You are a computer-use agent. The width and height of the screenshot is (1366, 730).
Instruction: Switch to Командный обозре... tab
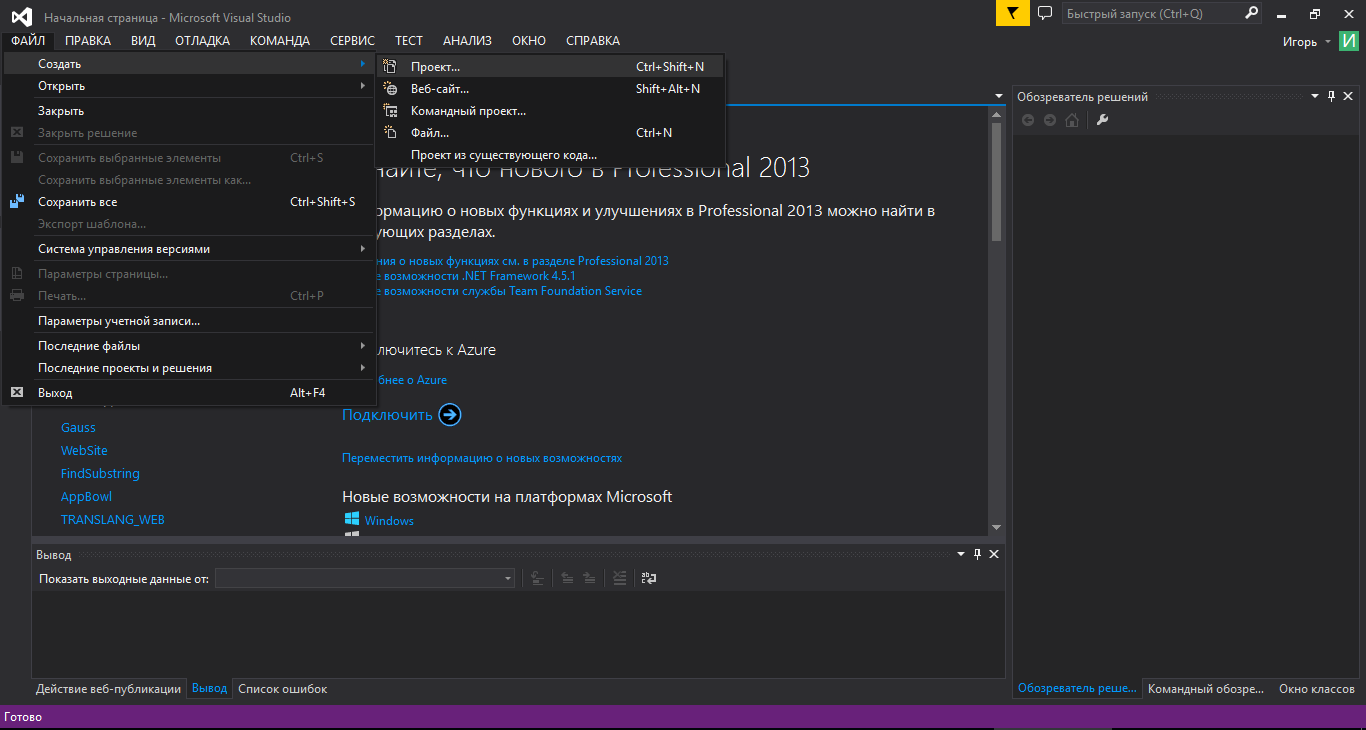click(1207, 689)
